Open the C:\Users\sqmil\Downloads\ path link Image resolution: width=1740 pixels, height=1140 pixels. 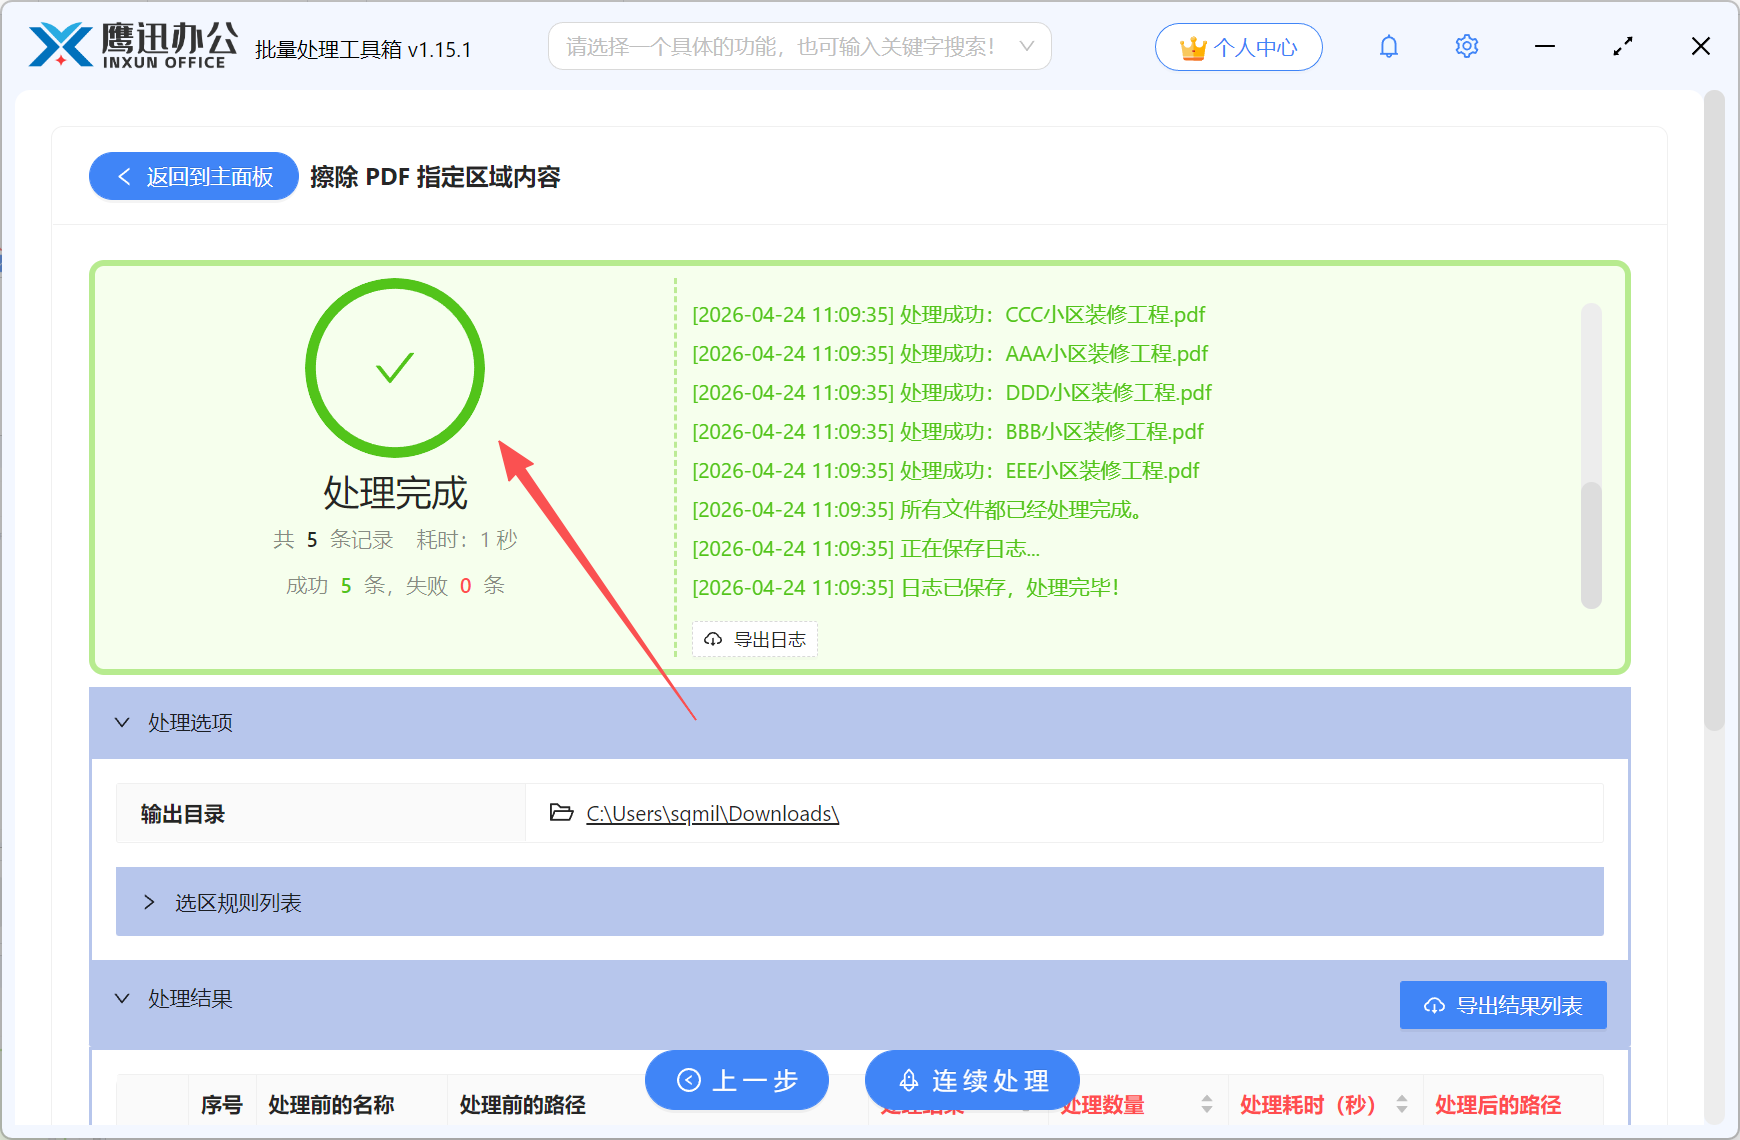711,813
